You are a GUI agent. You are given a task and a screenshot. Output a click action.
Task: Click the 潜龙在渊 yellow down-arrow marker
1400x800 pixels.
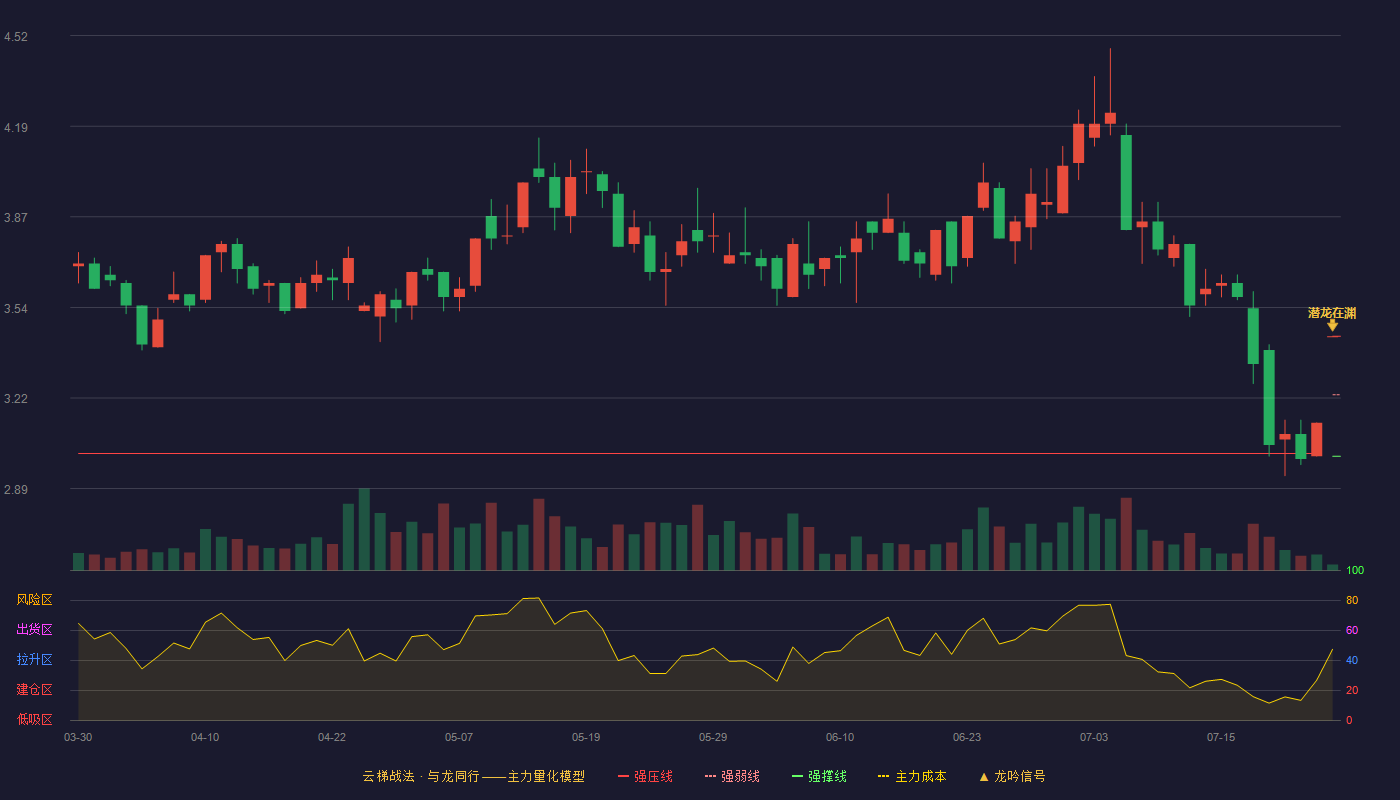click(1332, 326)
